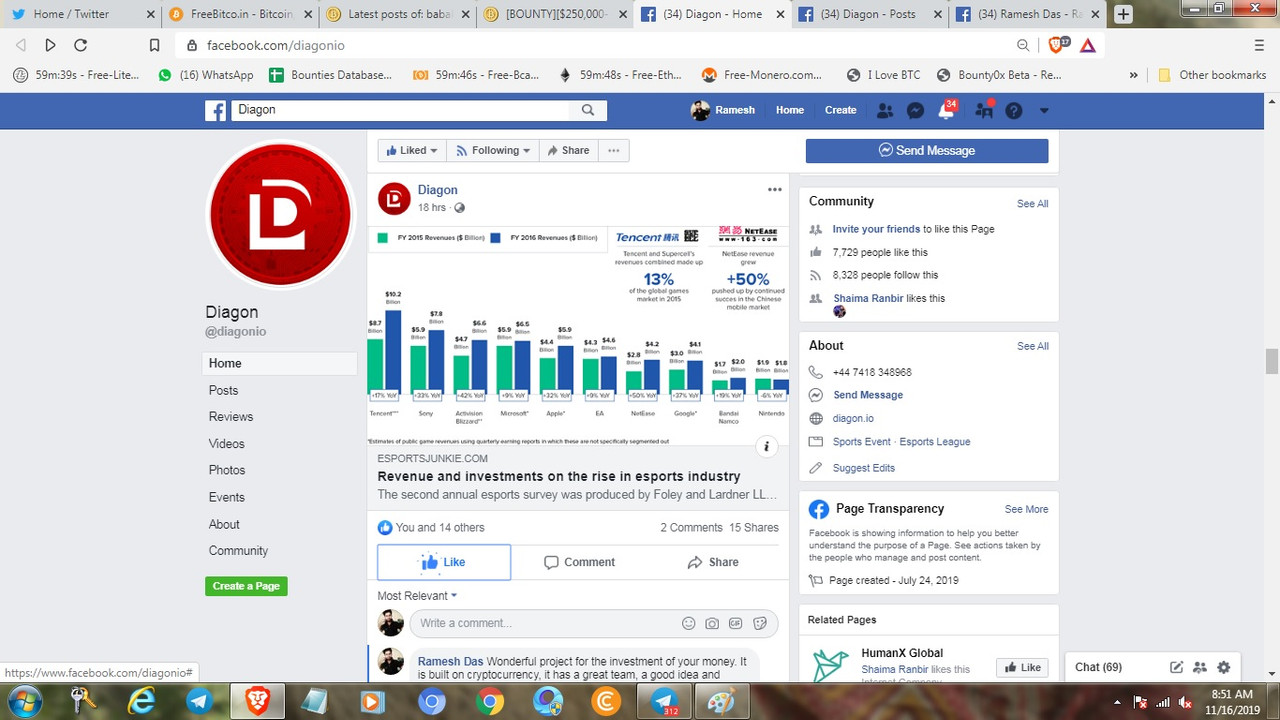Open Community in page sidebar

(238, 551)
